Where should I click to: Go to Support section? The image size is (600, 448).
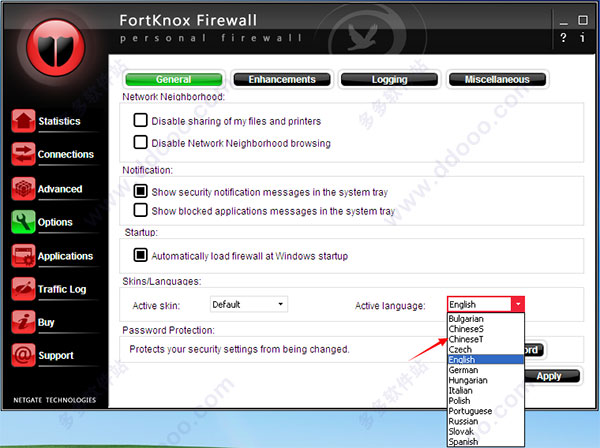(x=56, y=355)
